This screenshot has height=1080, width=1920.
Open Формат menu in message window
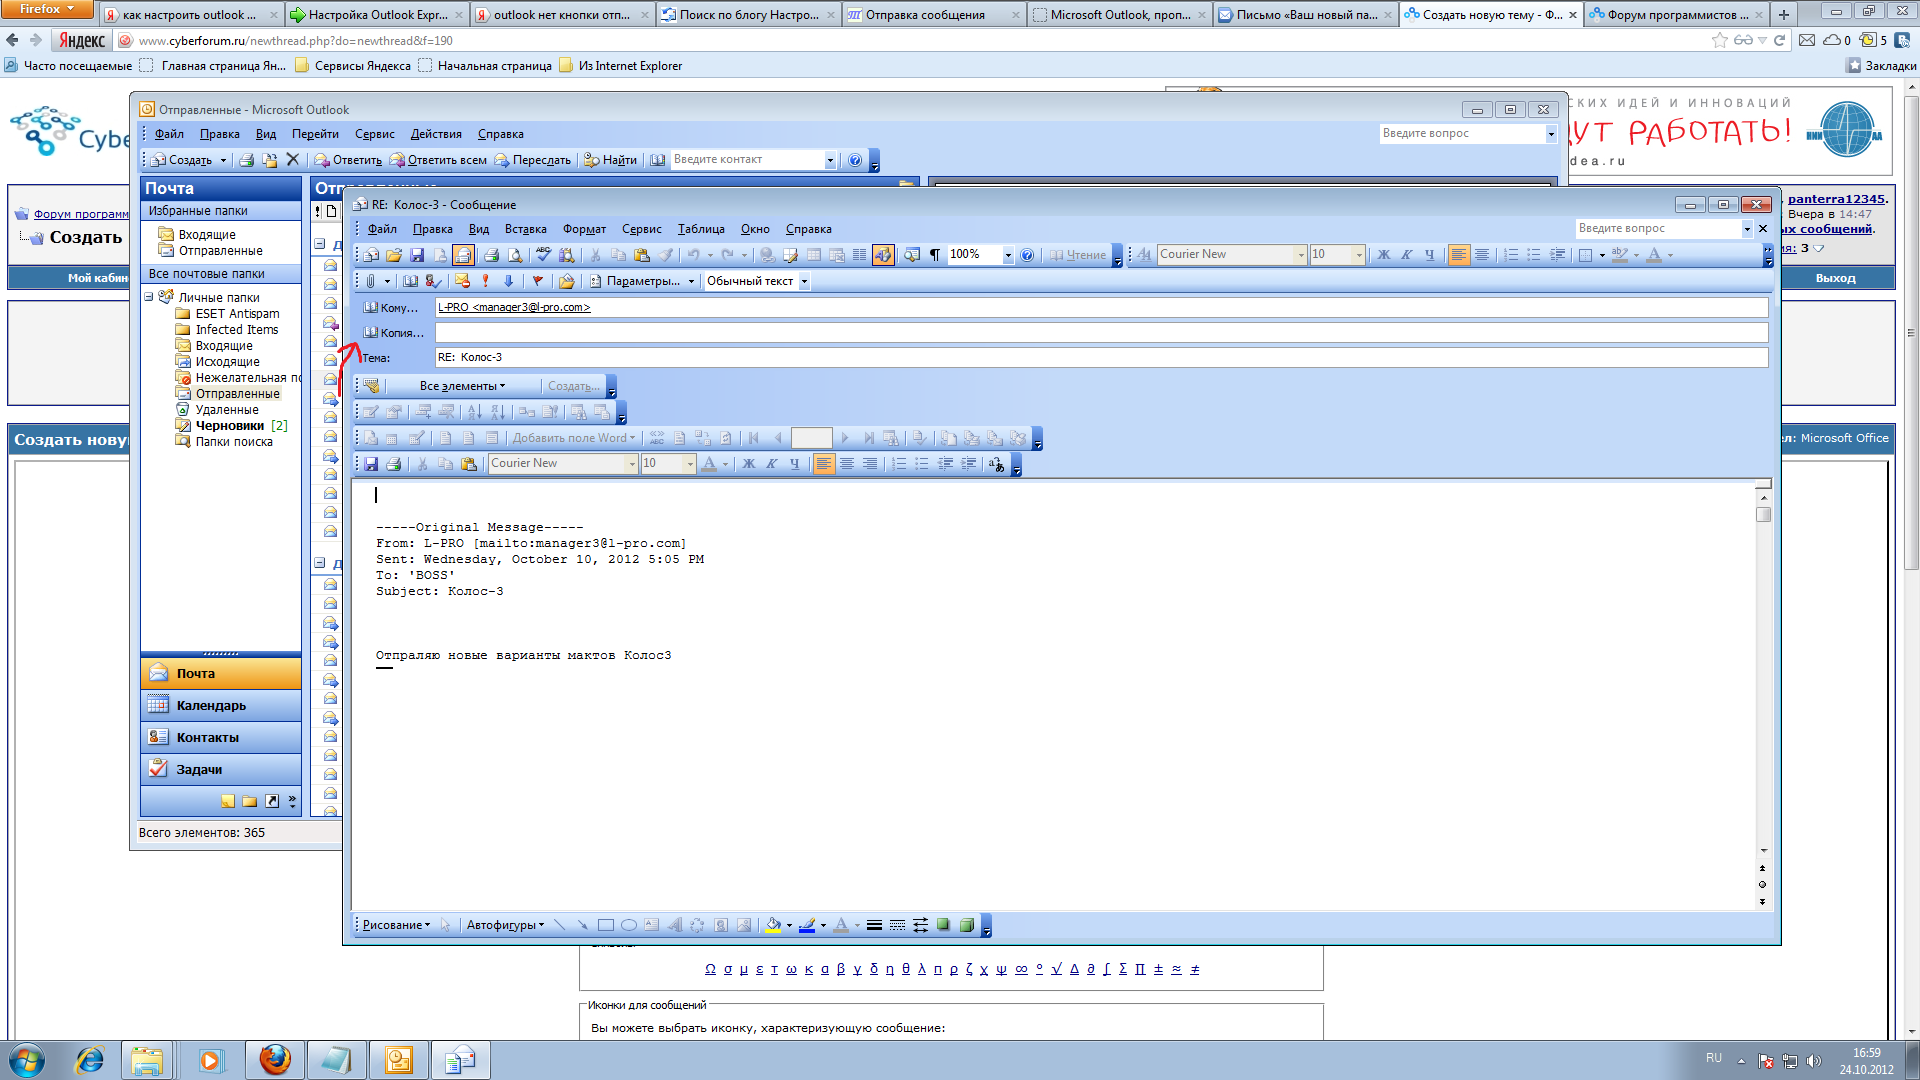pyautogui.click(x=584, y=229)
